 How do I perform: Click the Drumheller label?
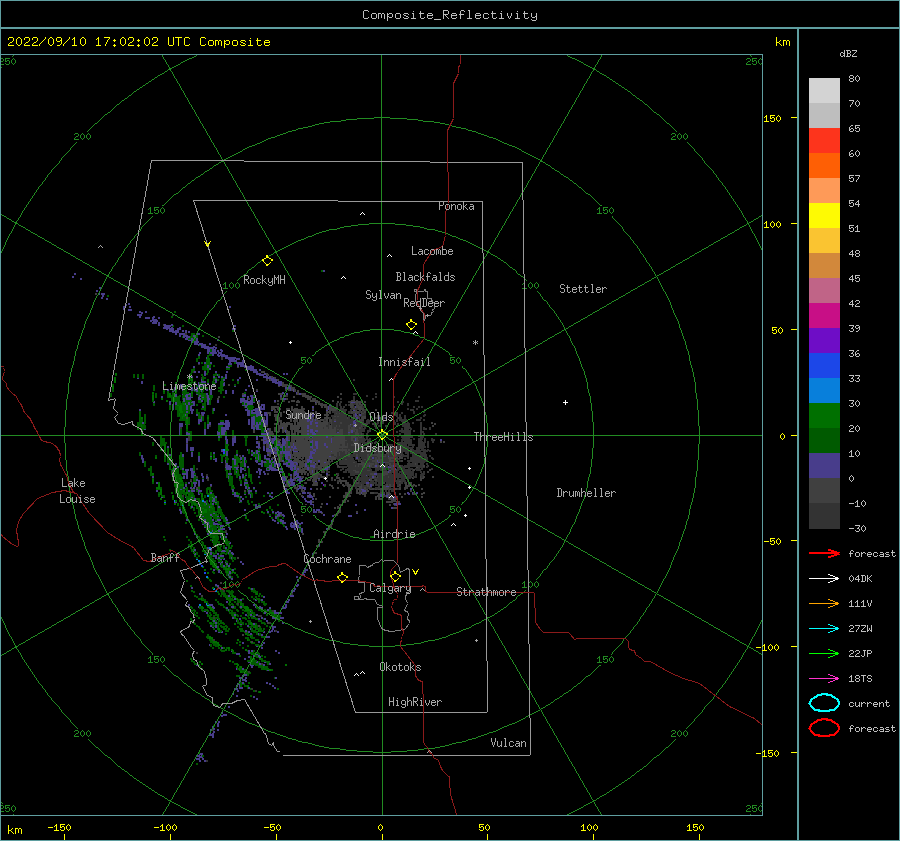[x=586, y=493]
